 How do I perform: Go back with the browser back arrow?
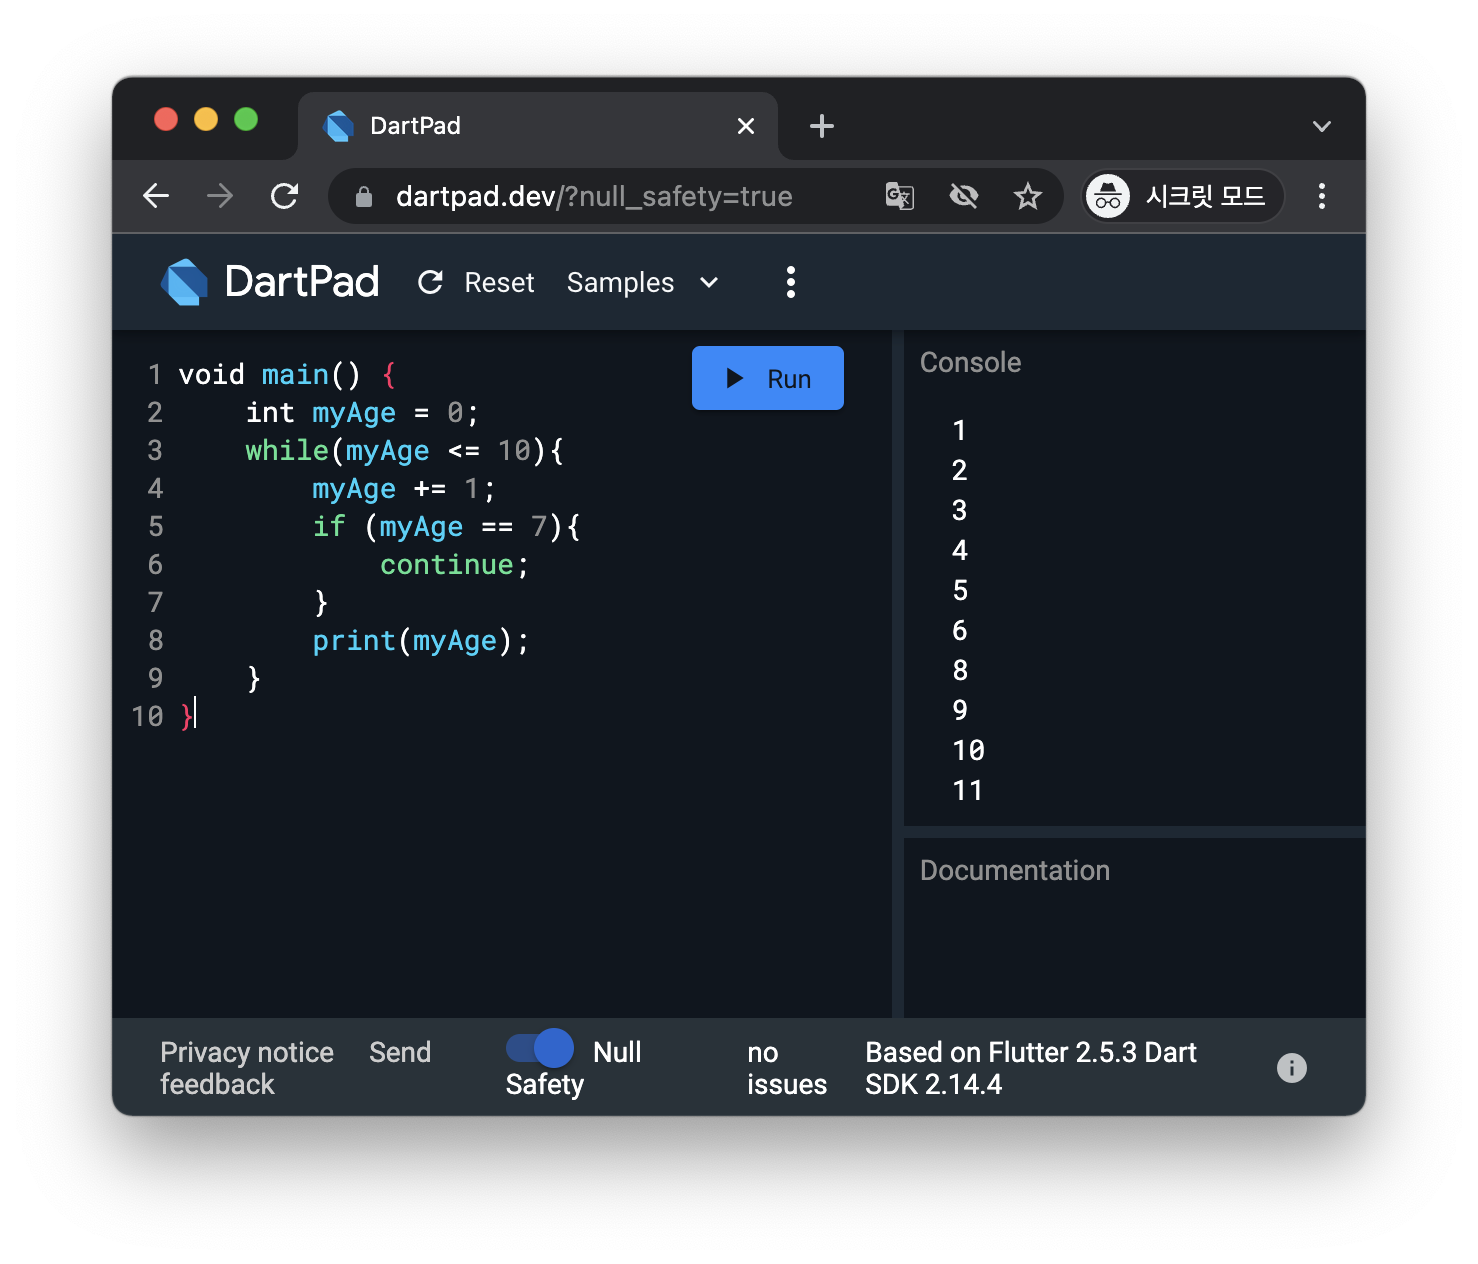coord(156,196)
